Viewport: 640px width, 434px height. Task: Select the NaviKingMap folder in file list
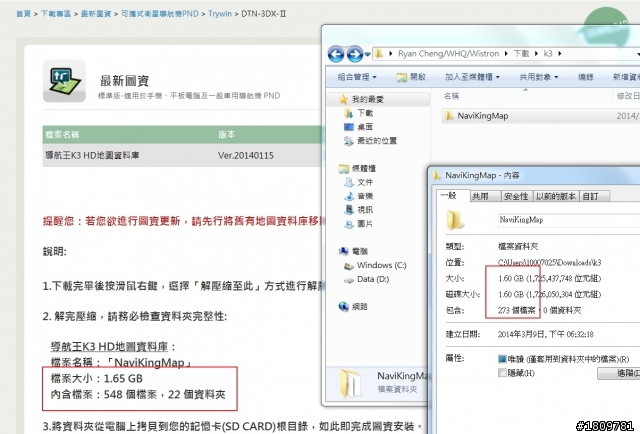click(x=482, y=116)
